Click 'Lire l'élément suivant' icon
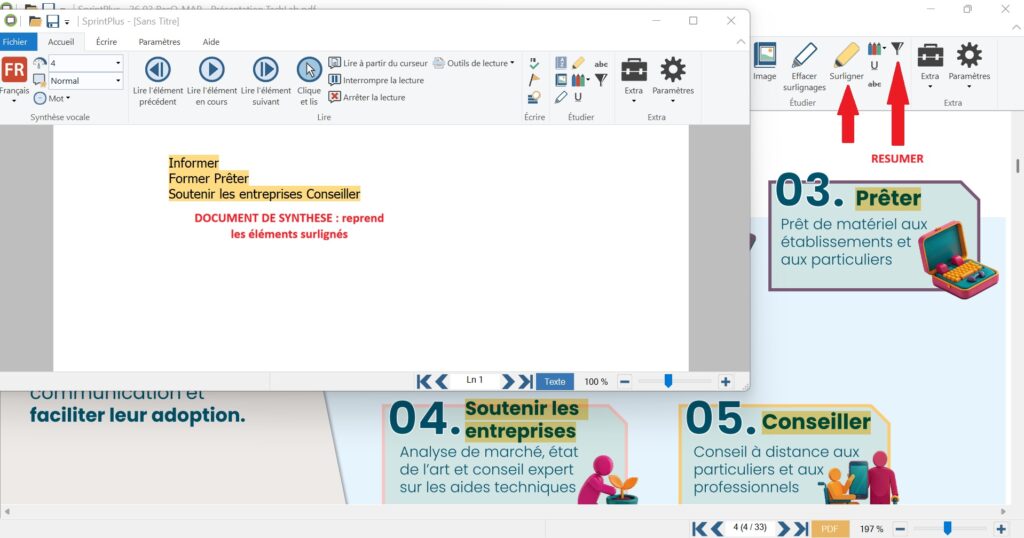The height and width of the screenshot is (538, 1024). click(265, 69)
